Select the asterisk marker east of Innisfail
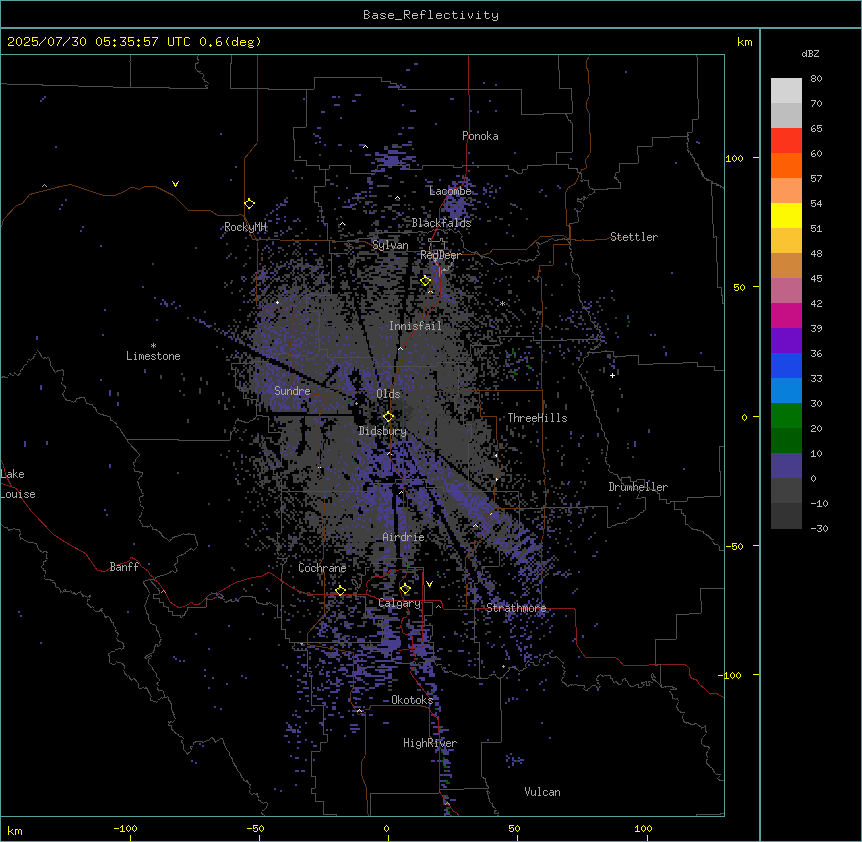The image size is (862, 842). 502,303
